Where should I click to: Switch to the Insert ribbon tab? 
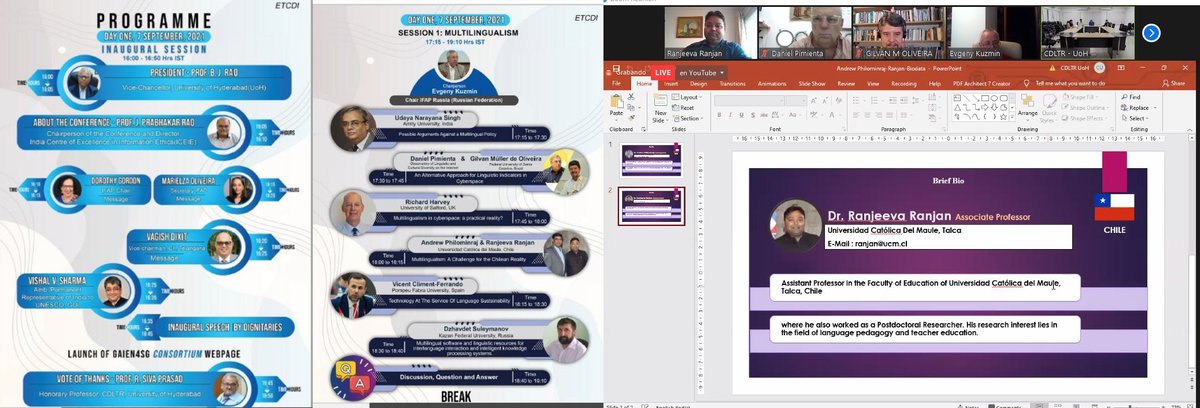point(671,84)
